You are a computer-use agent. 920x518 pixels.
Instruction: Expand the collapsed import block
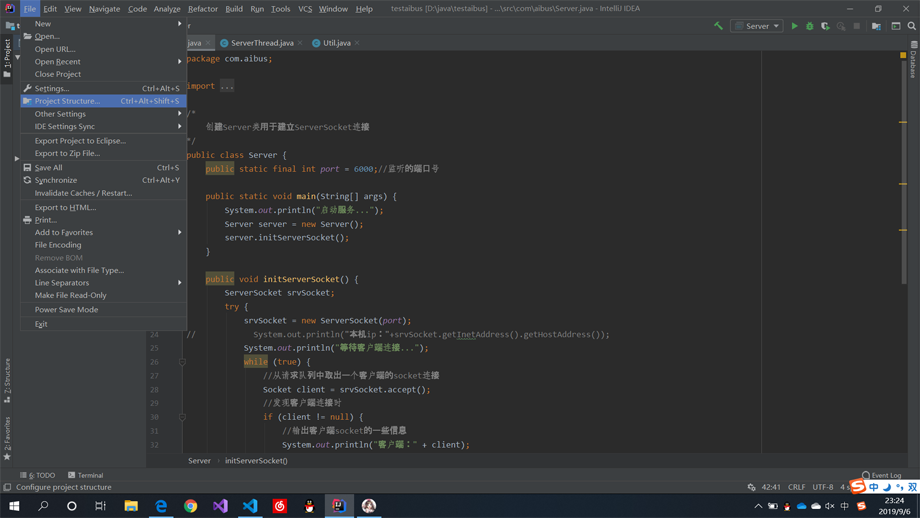227,86
